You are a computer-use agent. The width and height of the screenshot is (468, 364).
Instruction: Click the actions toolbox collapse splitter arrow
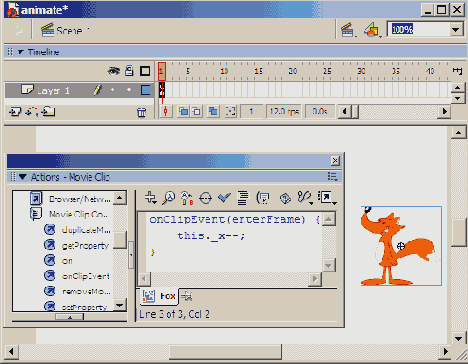[x=131, y=255]
